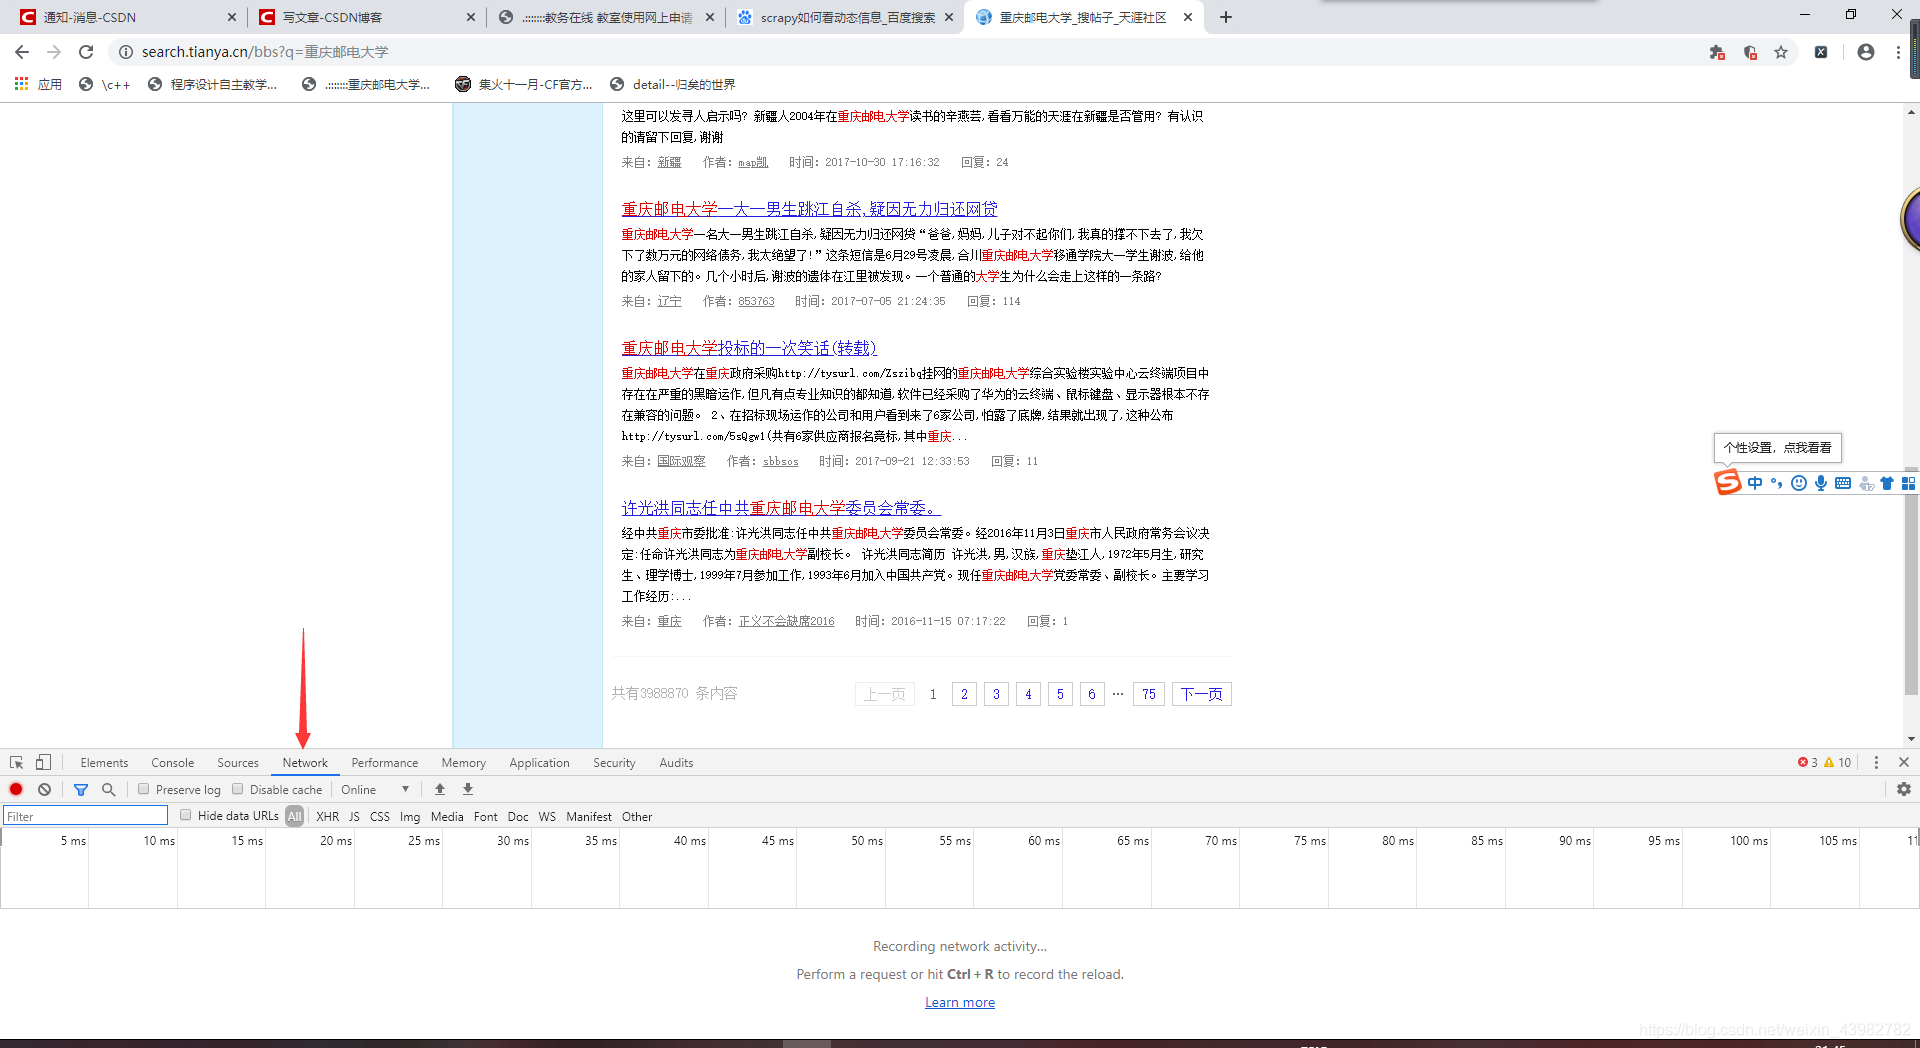The height and width of the screenshot is (1048, 1920).
Task: Open the Audits panel tab
Action: coord(676,762)
